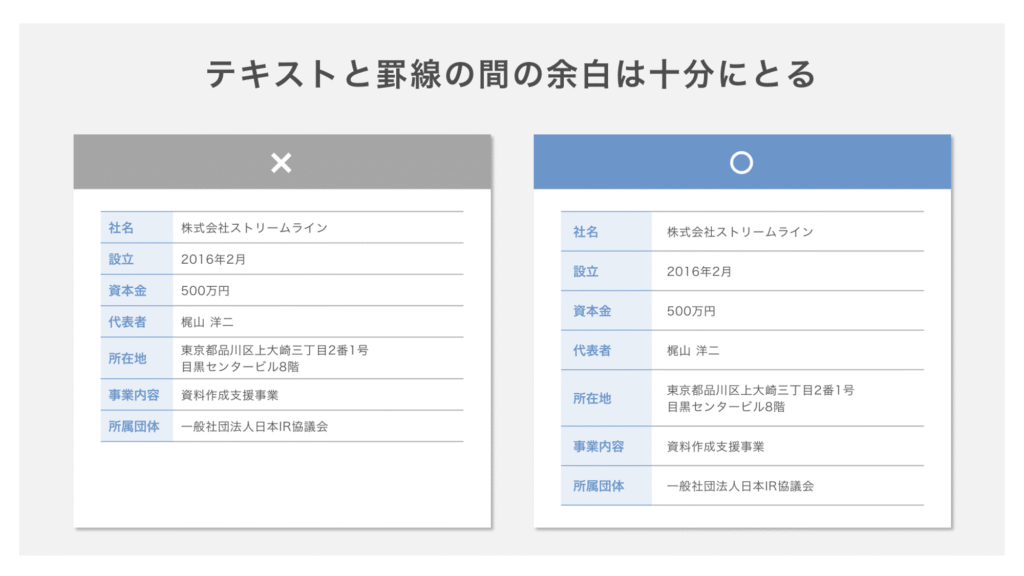Click the circle mark in blue header

point(741,163)
